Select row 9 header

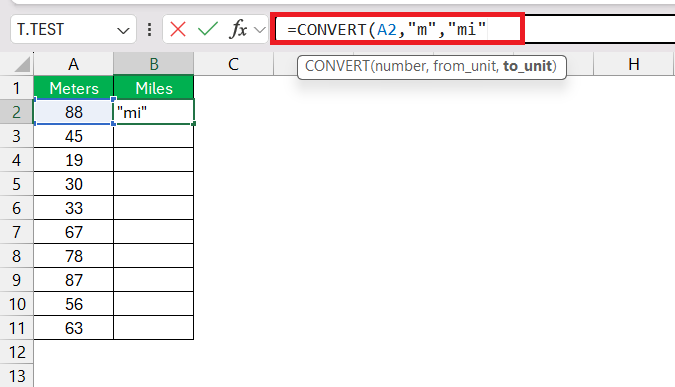click(x=16, y=280)
